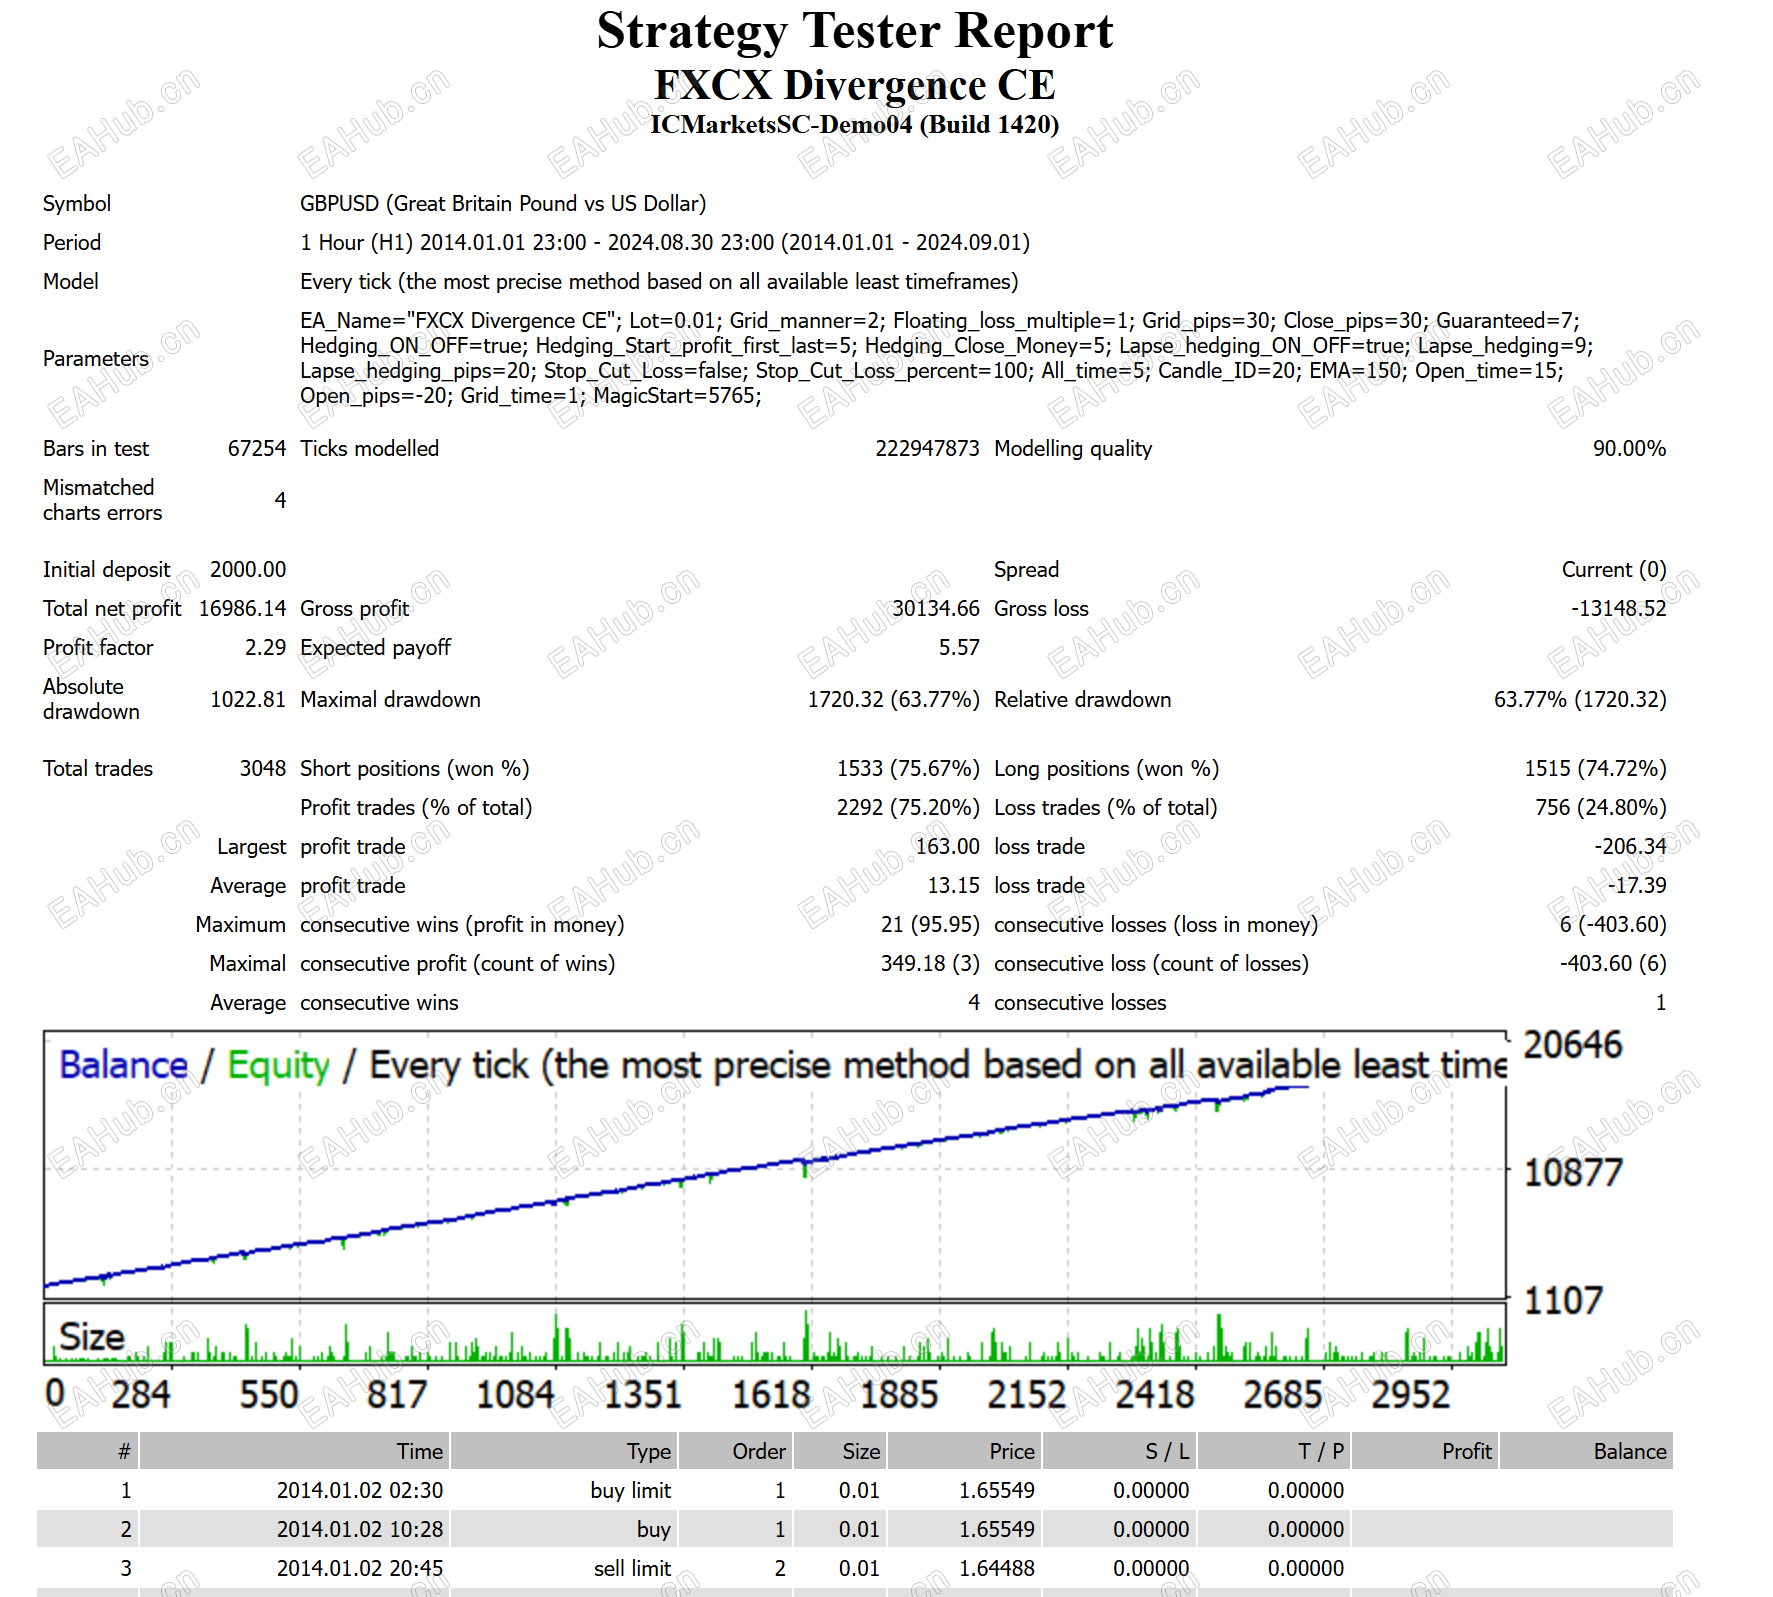Click the Strategy Tester Report title
1773x1597 pixels.
[854, 31]
